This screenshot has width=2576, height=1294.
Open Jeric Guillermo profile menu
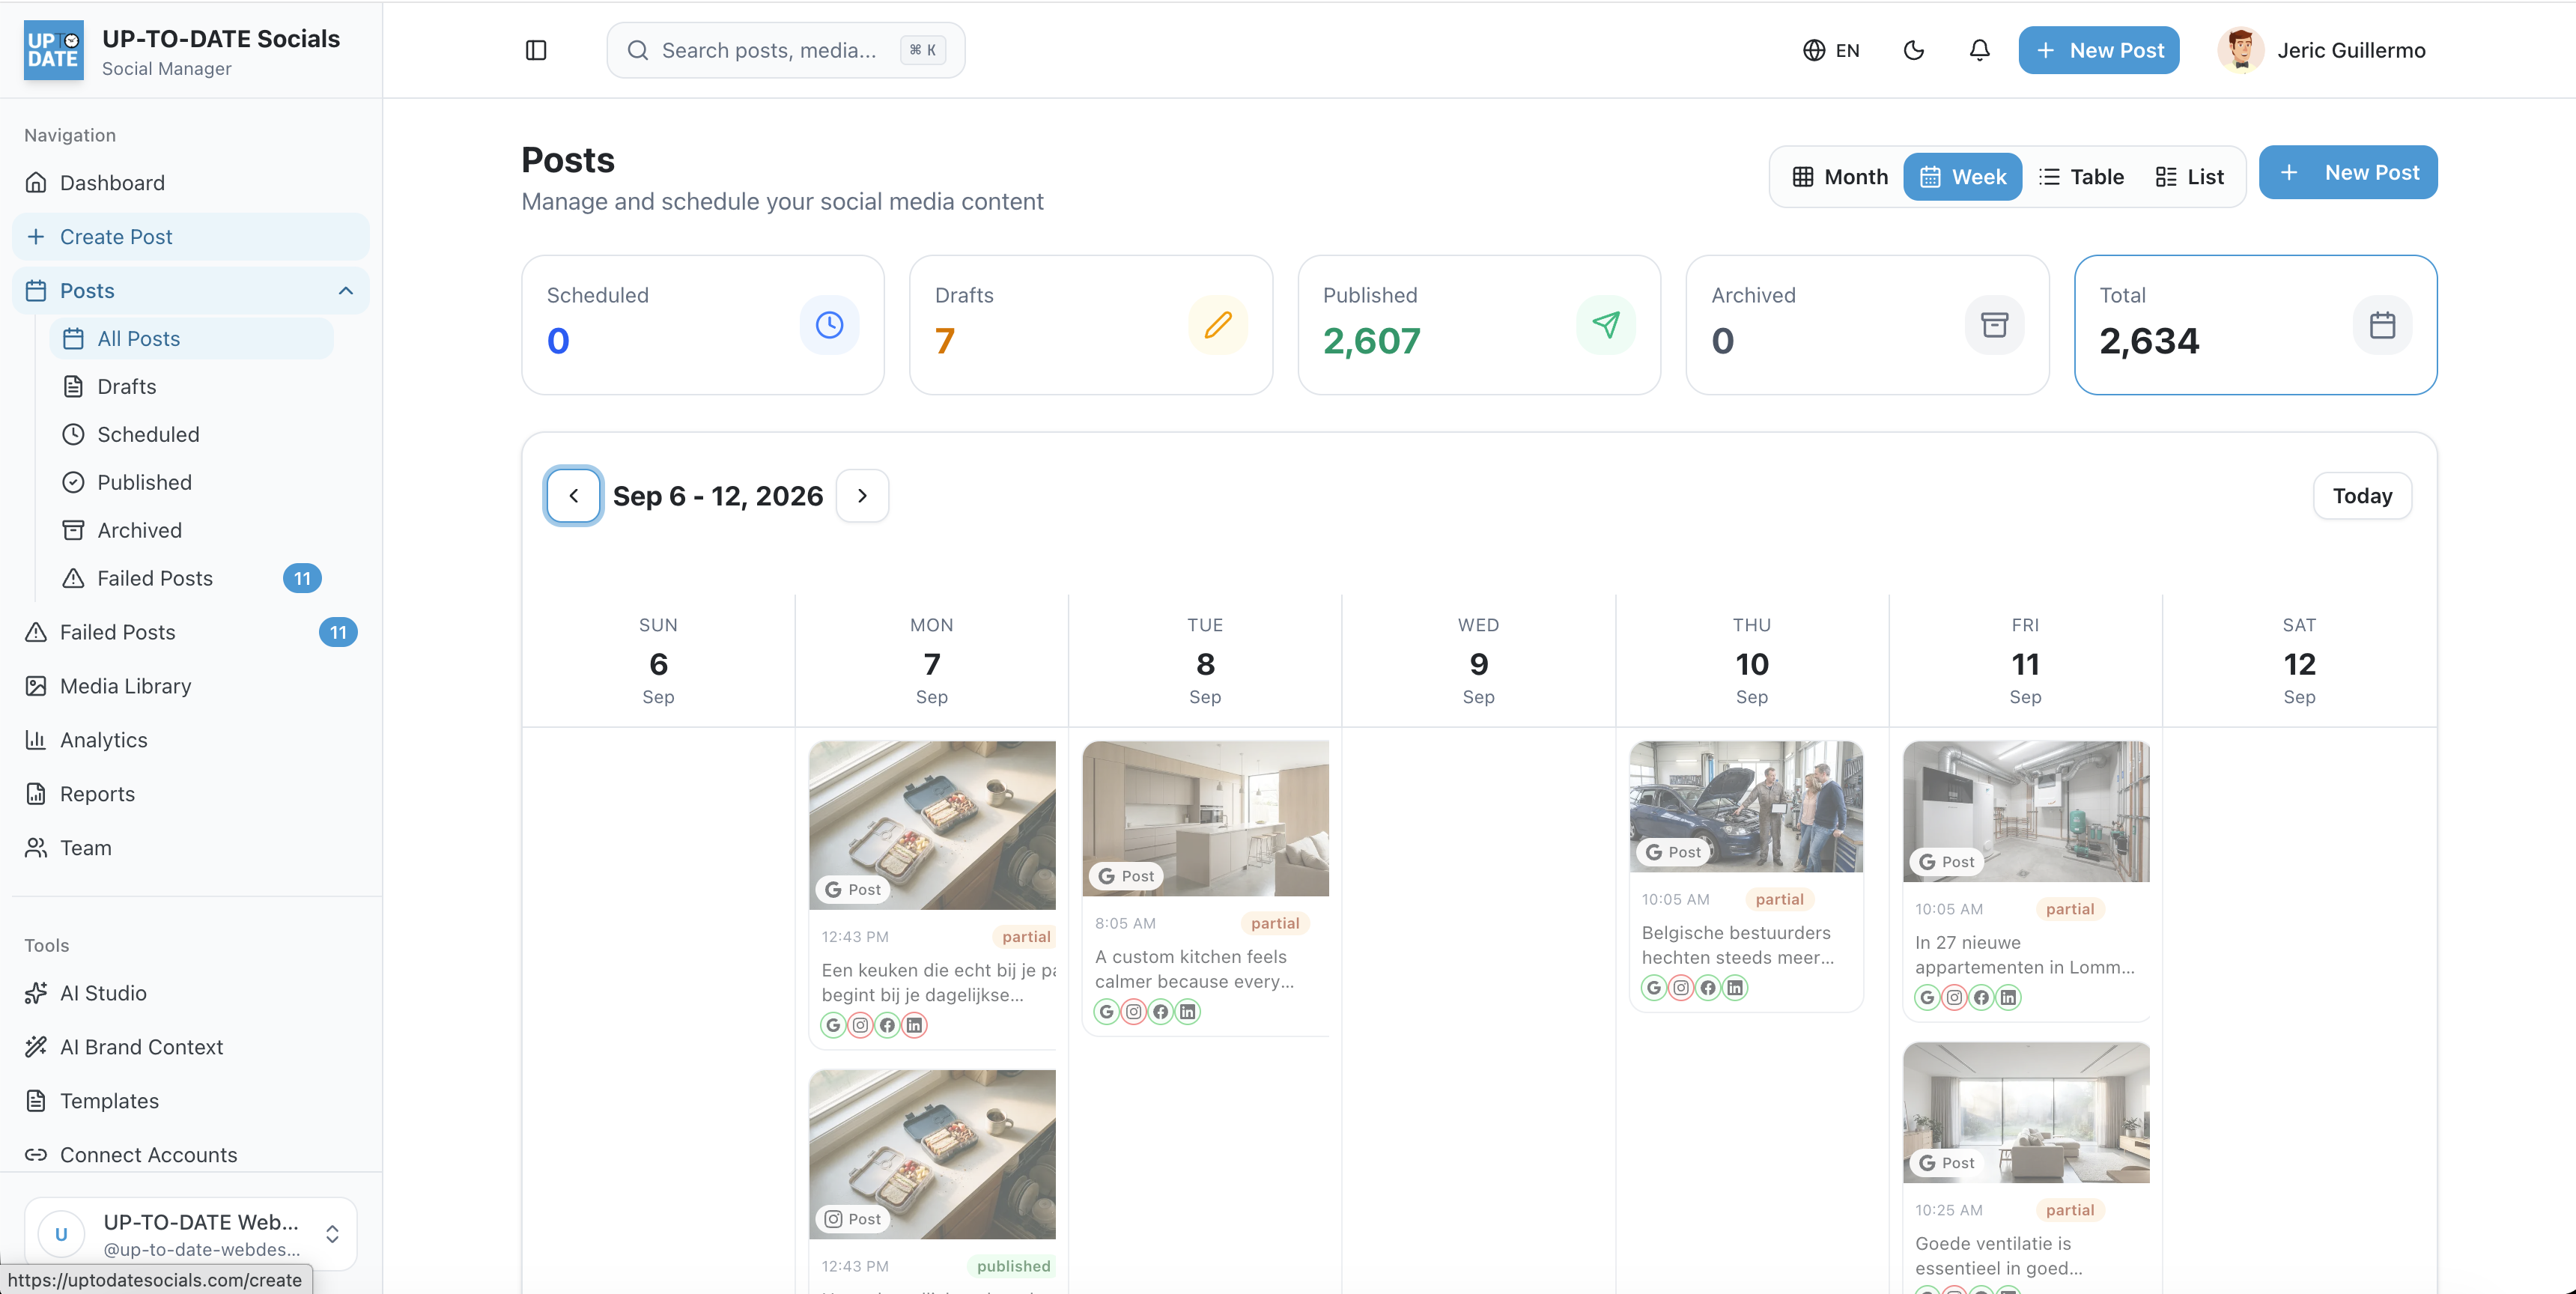(2322, 50)
